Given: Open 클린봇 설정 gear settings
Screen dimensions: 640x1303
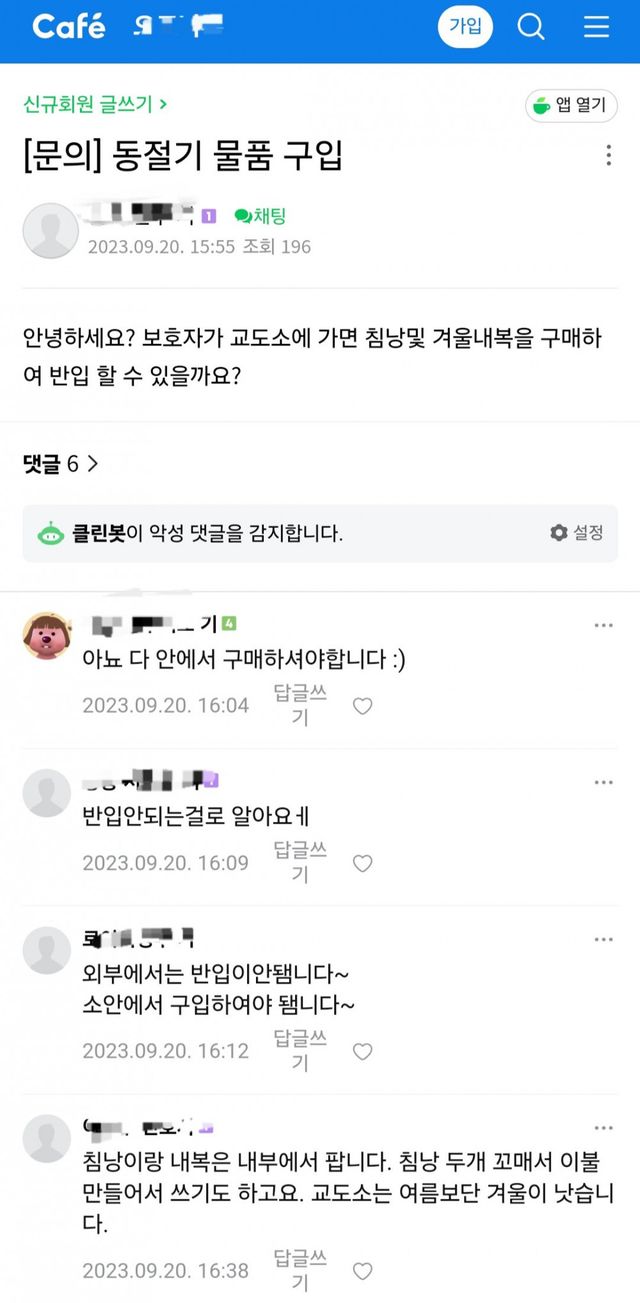Looking at the screenshot, I should [x=577, y=533].
